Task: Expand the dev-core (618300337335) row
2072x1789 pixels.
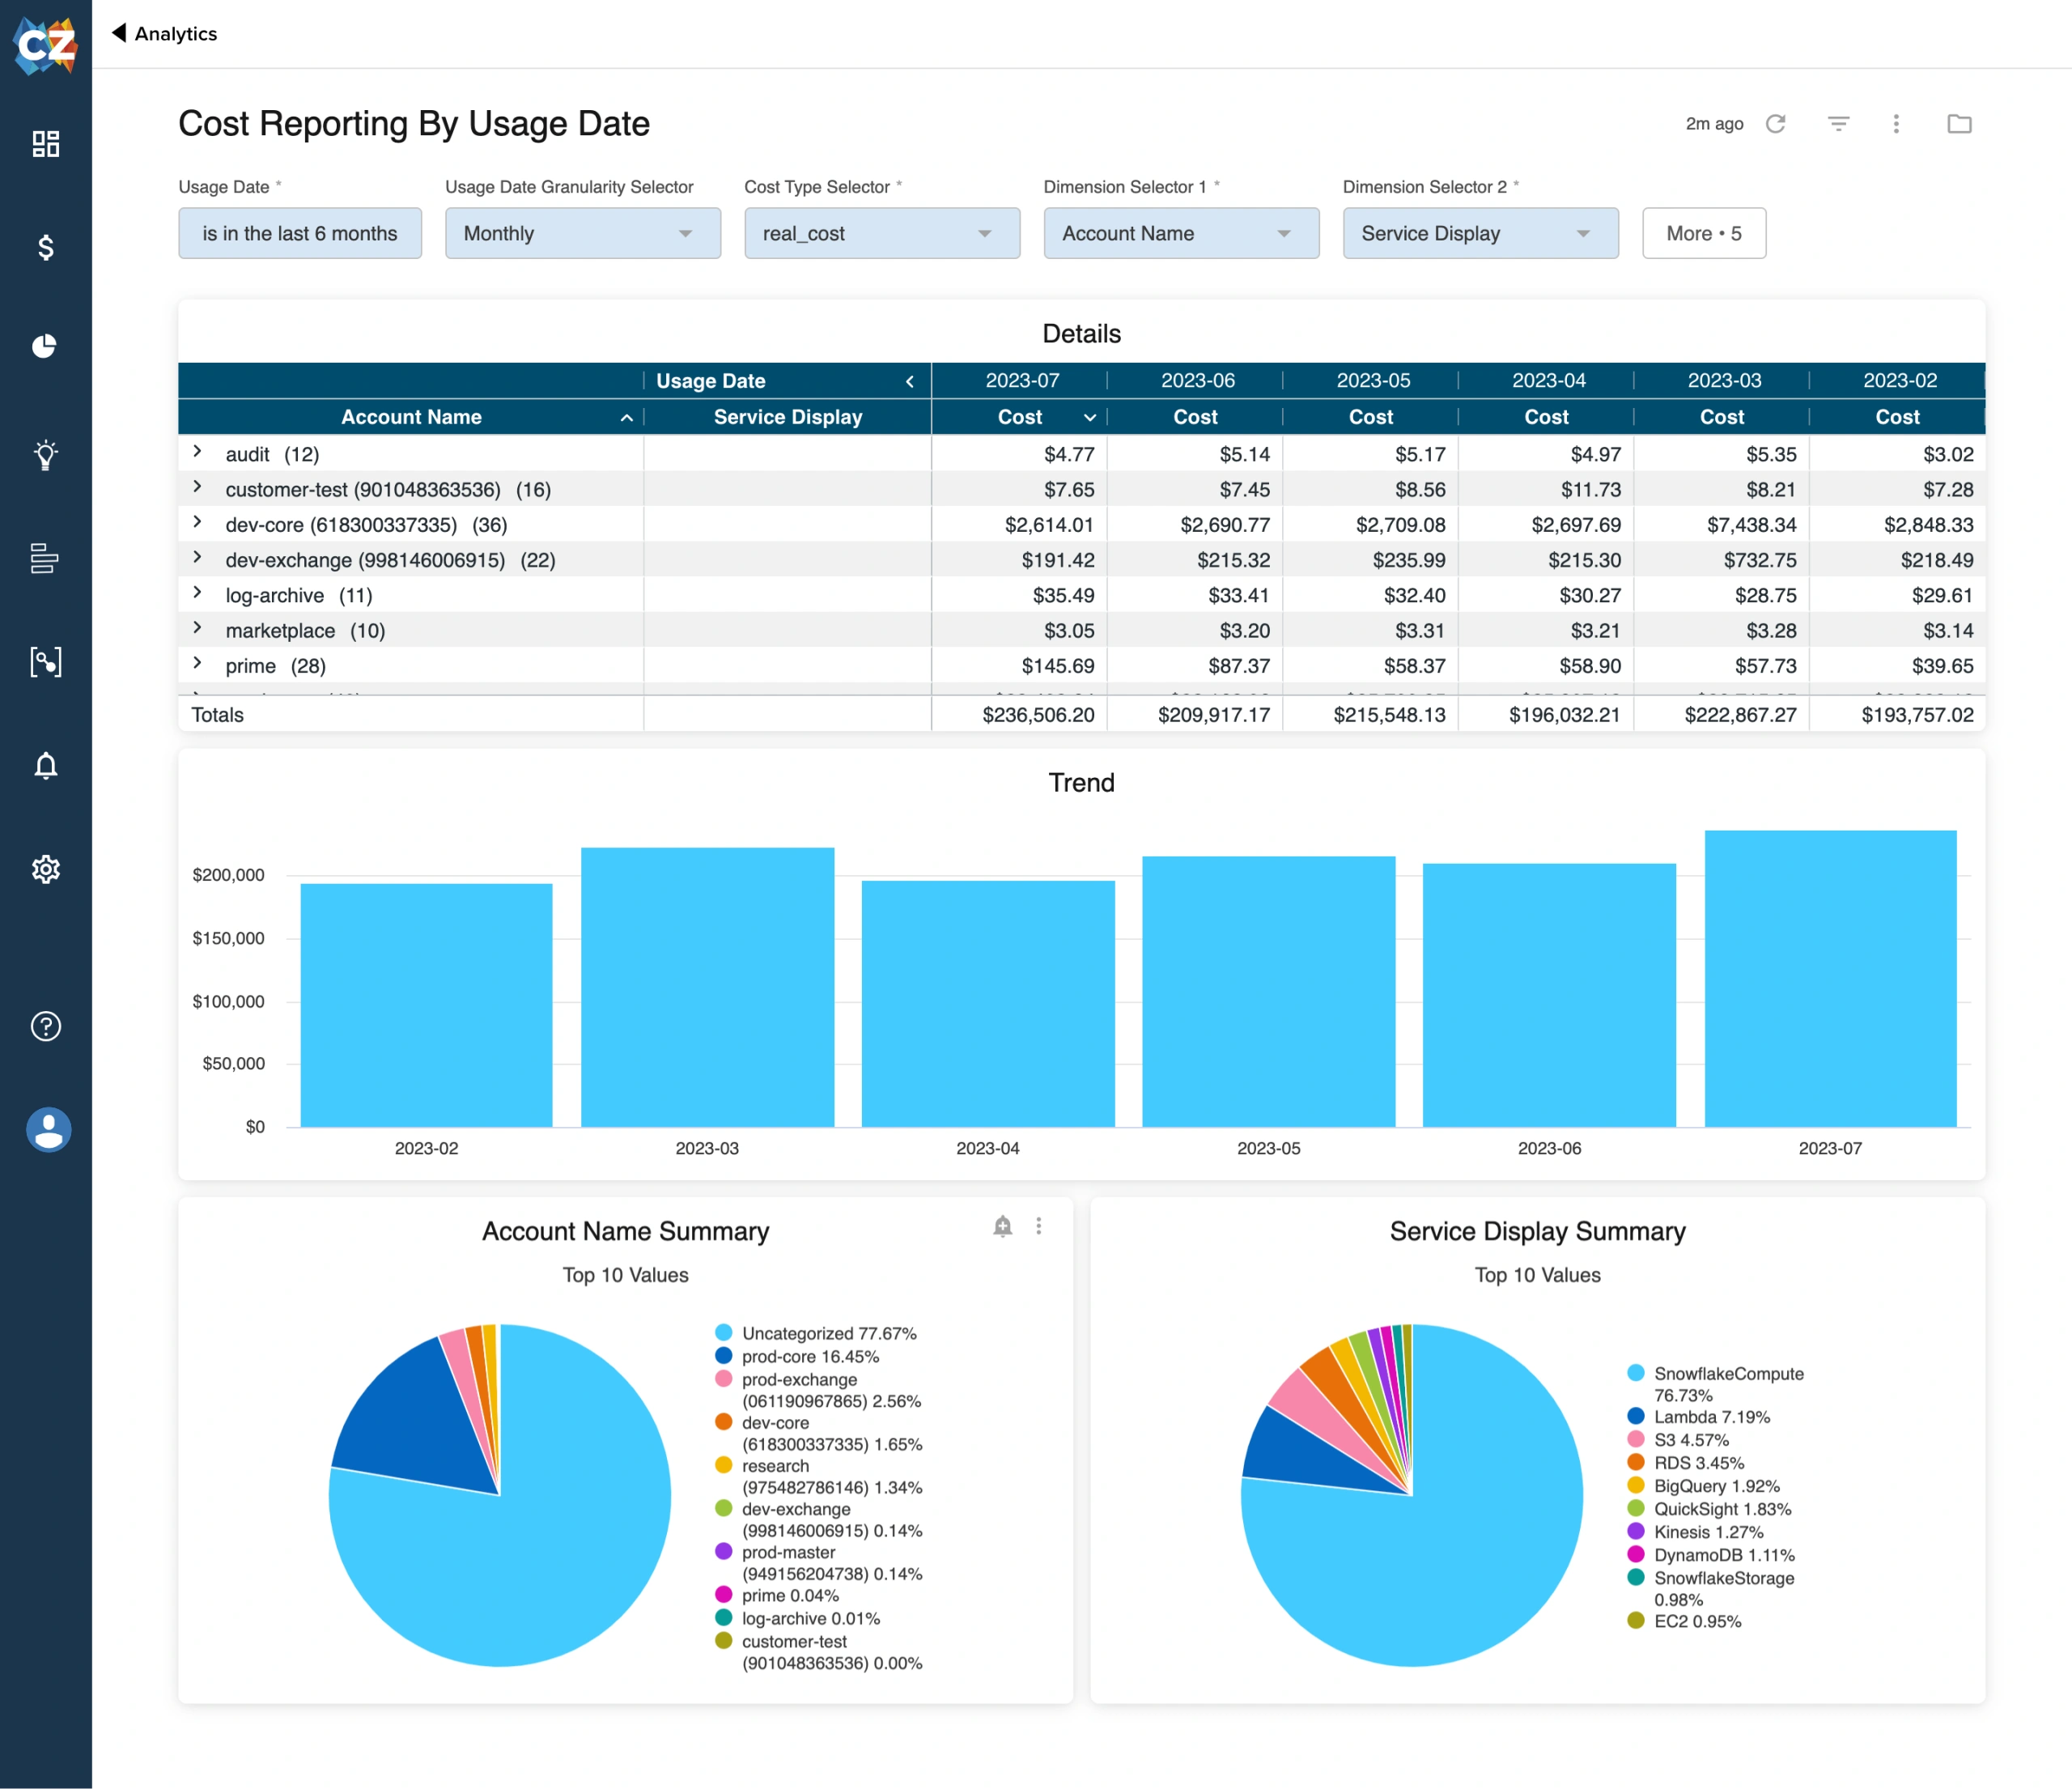Action: 197,522
